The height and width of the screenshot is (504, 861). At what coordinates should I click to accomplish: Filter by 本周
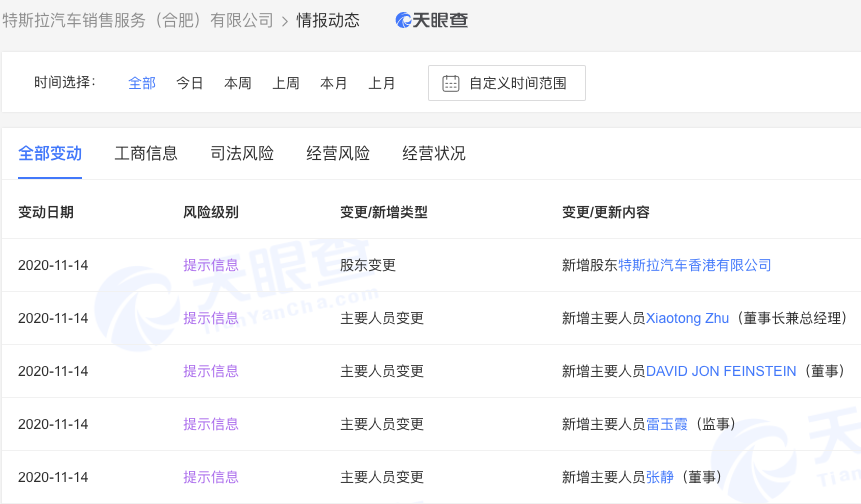238,83
